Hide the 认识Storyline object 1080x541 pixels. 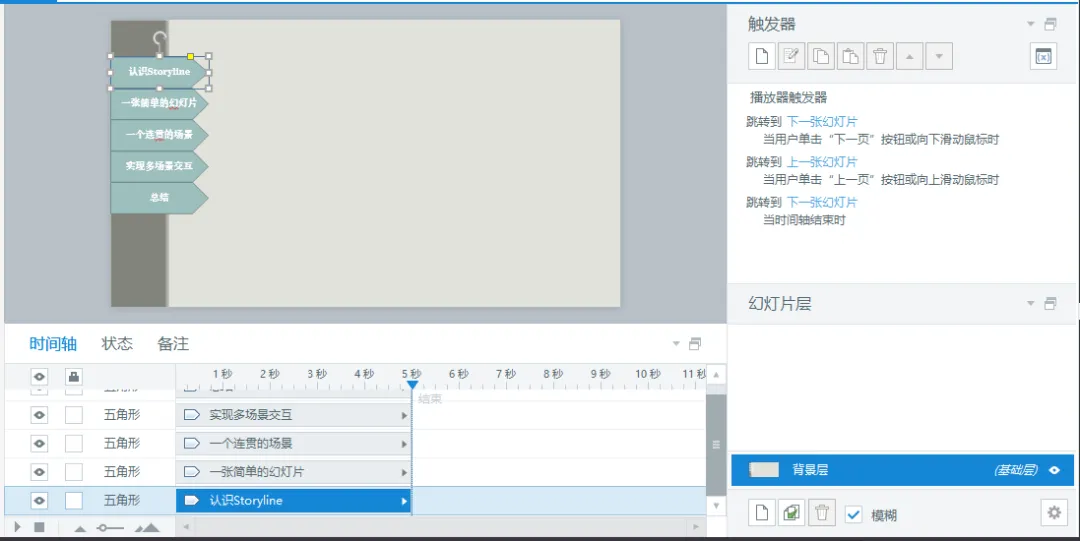pyautogui.click(x=39, y=500)
